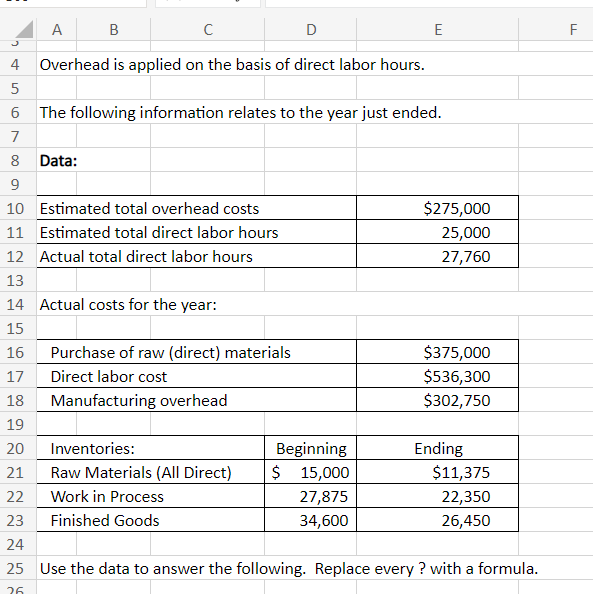Select column A header

coord(56,29)
